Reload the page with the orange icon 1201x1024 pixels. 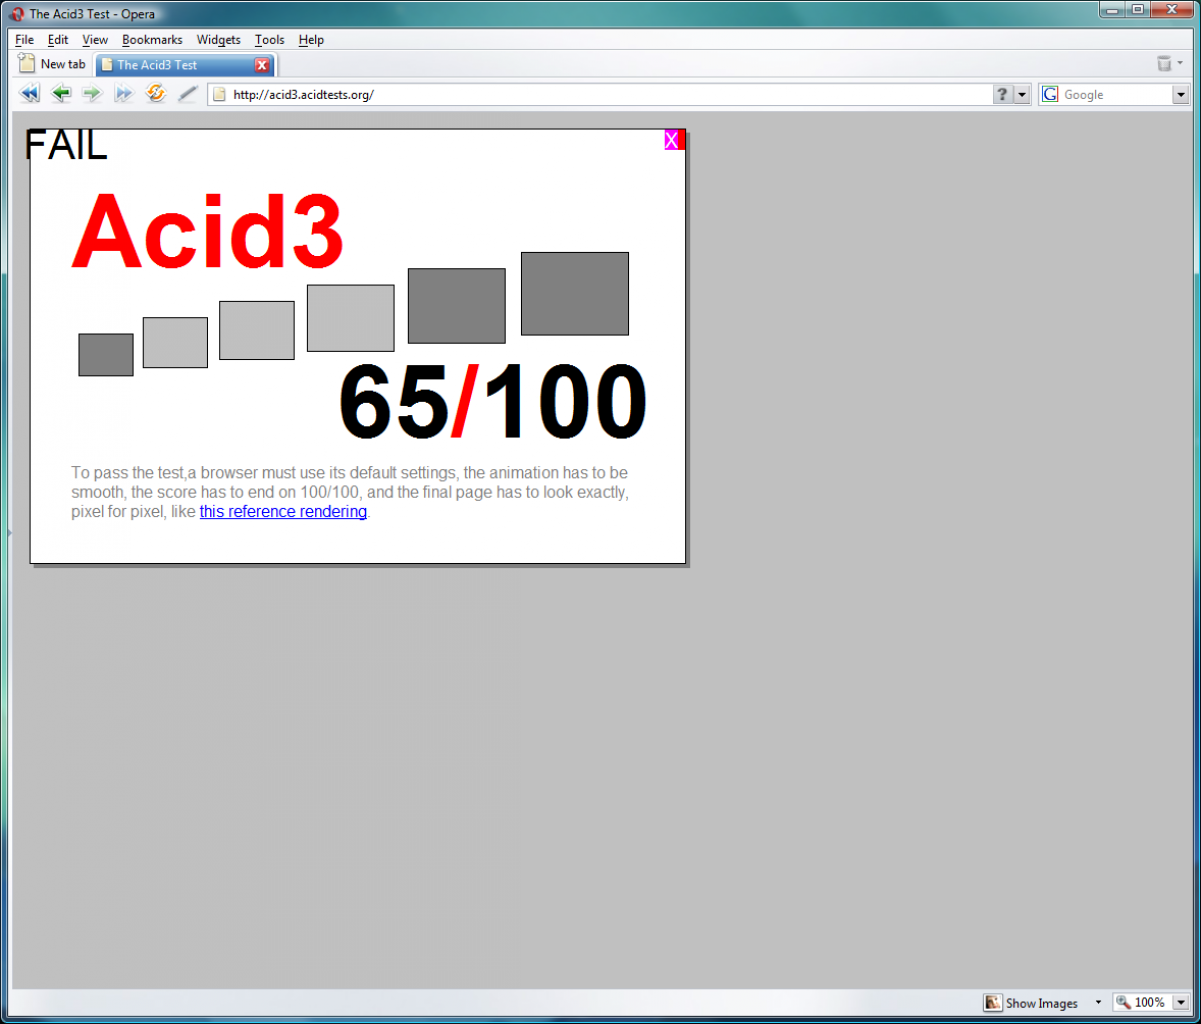click(155, 93)
